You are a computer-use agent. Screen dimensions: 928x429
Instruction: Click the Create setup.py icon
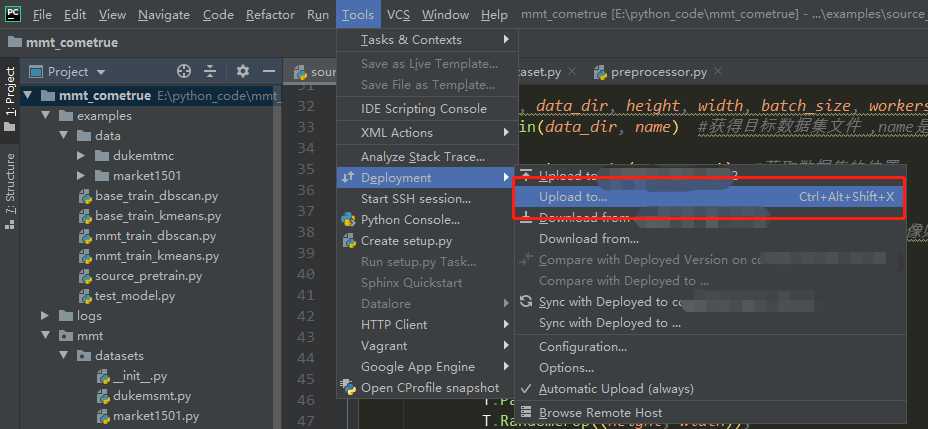click(x=349, y=241)
